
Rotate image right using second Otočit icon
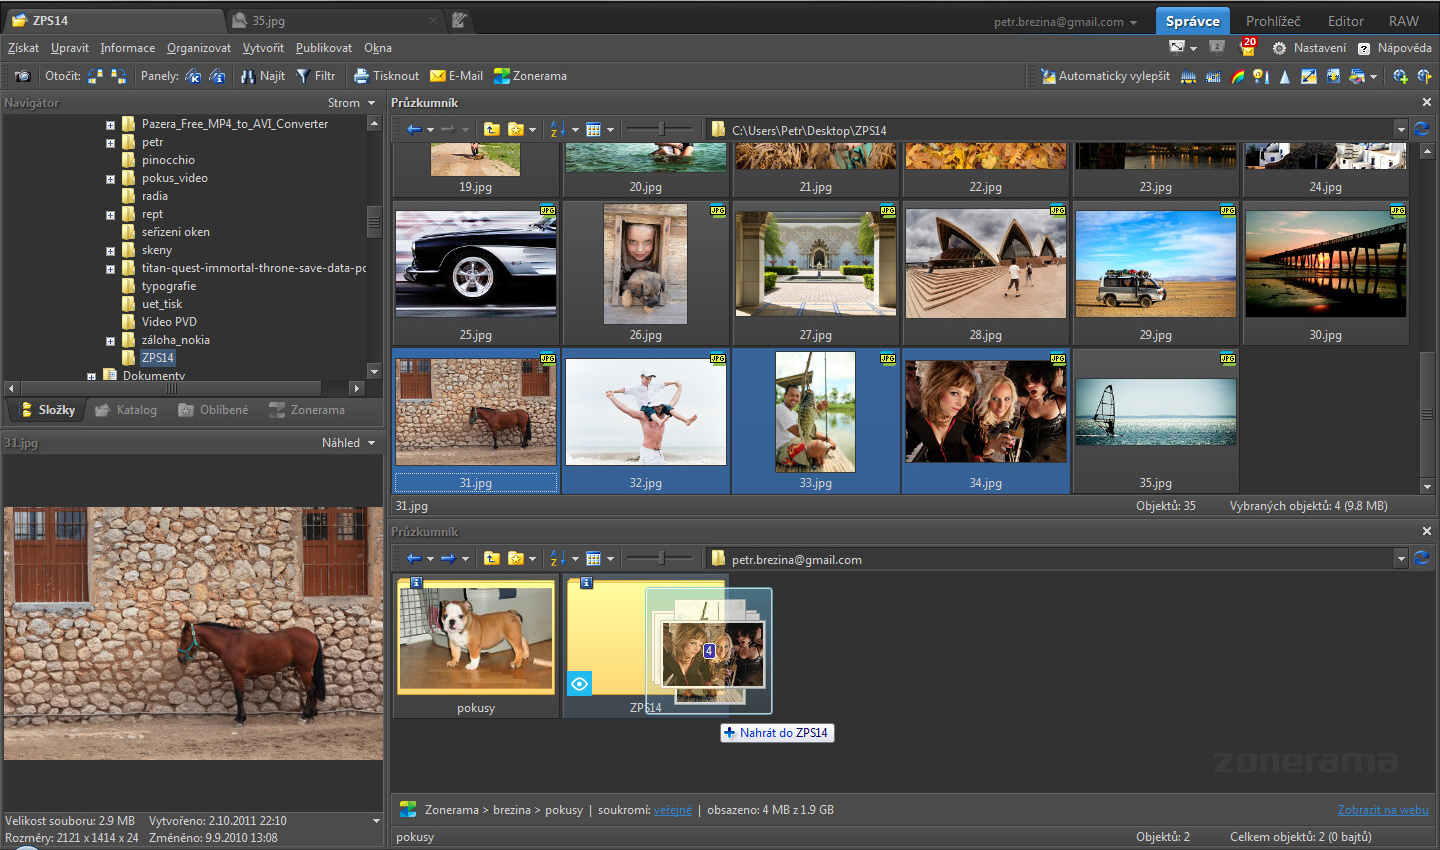pos(119,76)
